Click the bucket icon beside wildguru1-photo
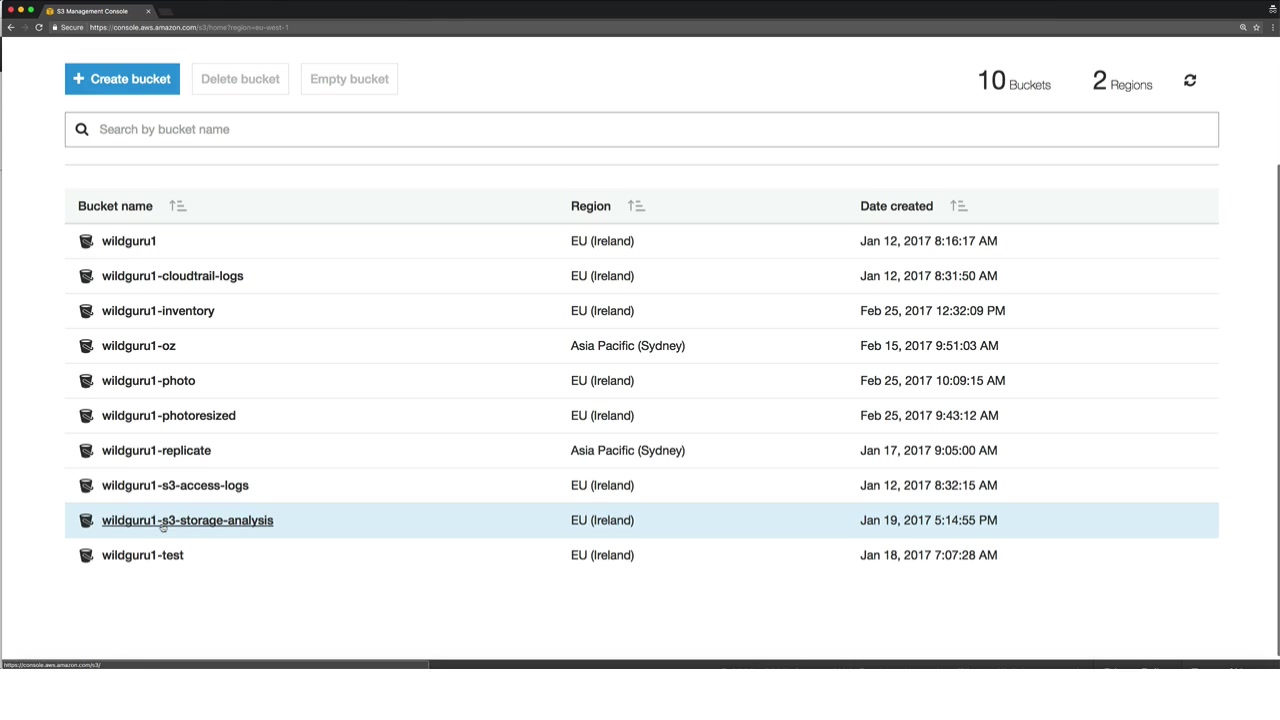The width and height of the screenshot is (1280, 720). pos(86,381)
